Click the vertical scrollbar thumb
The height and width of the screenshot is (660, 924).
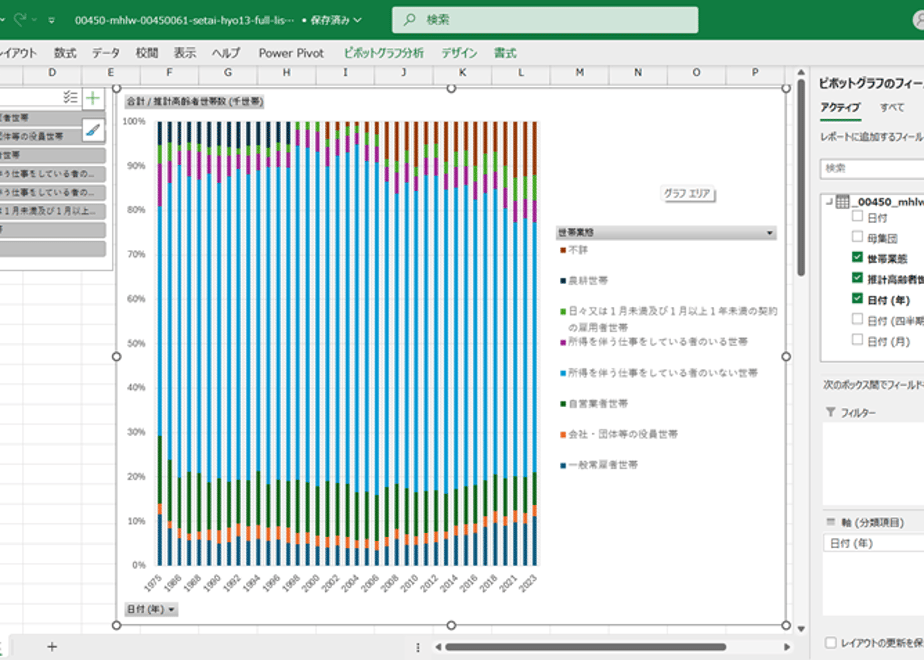[801, 177]
